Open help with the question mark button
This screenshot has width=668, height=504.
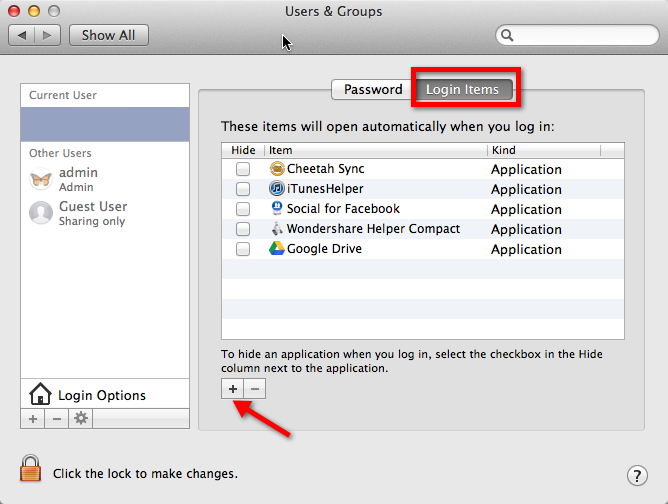[x=637, y=475]
